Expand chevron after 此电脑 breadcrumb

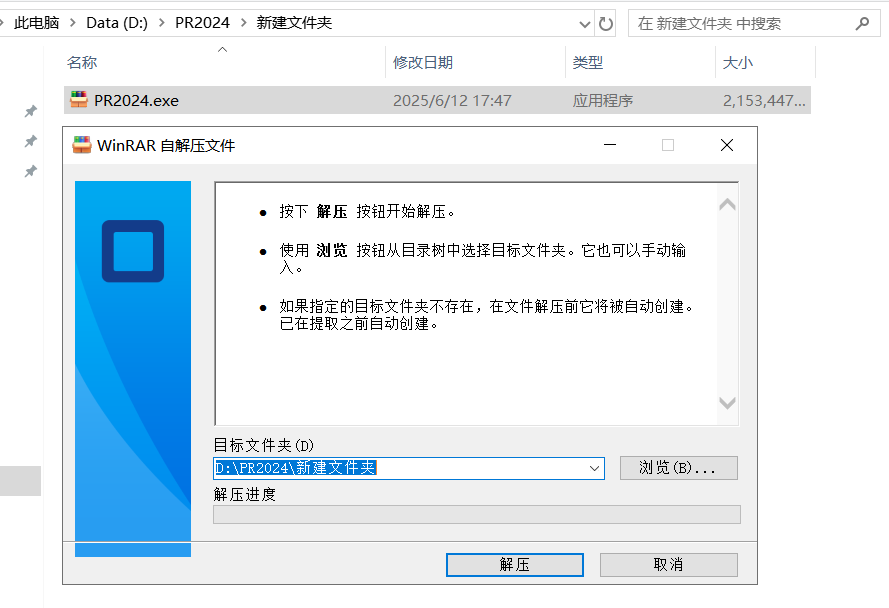73,23
